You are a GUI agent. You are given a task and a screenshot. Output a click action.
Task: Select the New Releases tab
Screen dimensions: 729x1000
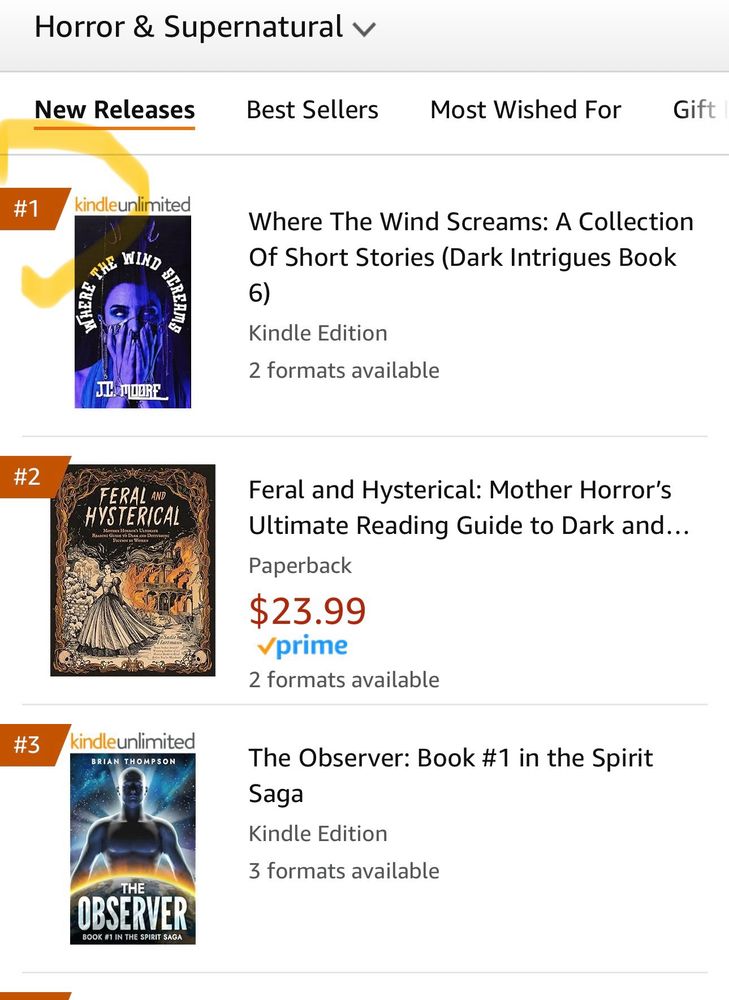[115, 110]
